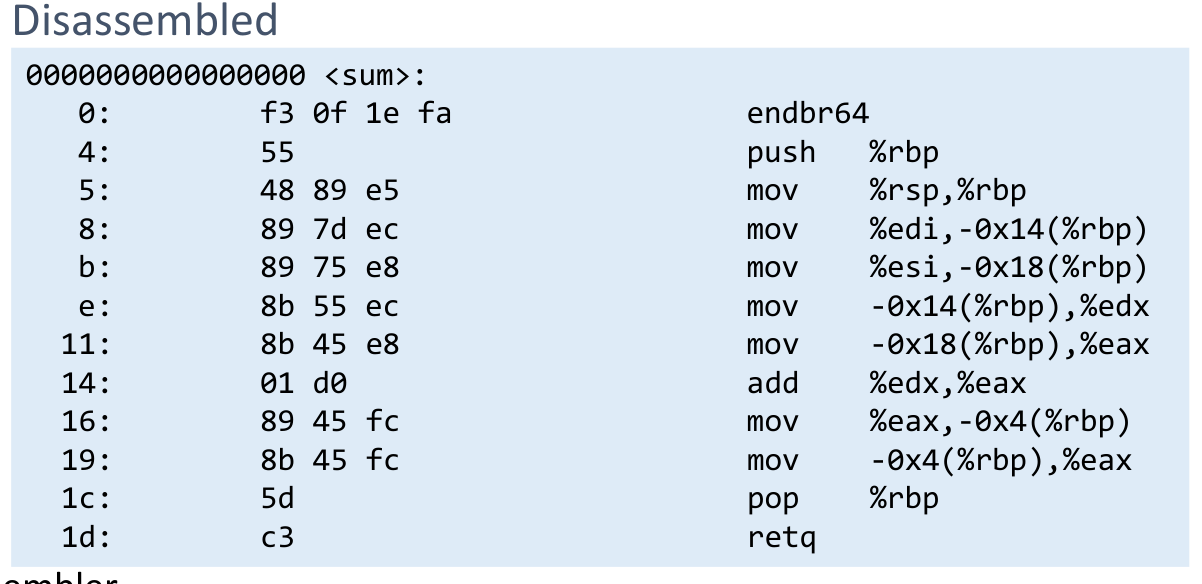Viewport: 1202px width, 584px height.
Task: Click hex bytes f3 0f 1e fa
Action: pyautogui.click(x=355, y=114)
